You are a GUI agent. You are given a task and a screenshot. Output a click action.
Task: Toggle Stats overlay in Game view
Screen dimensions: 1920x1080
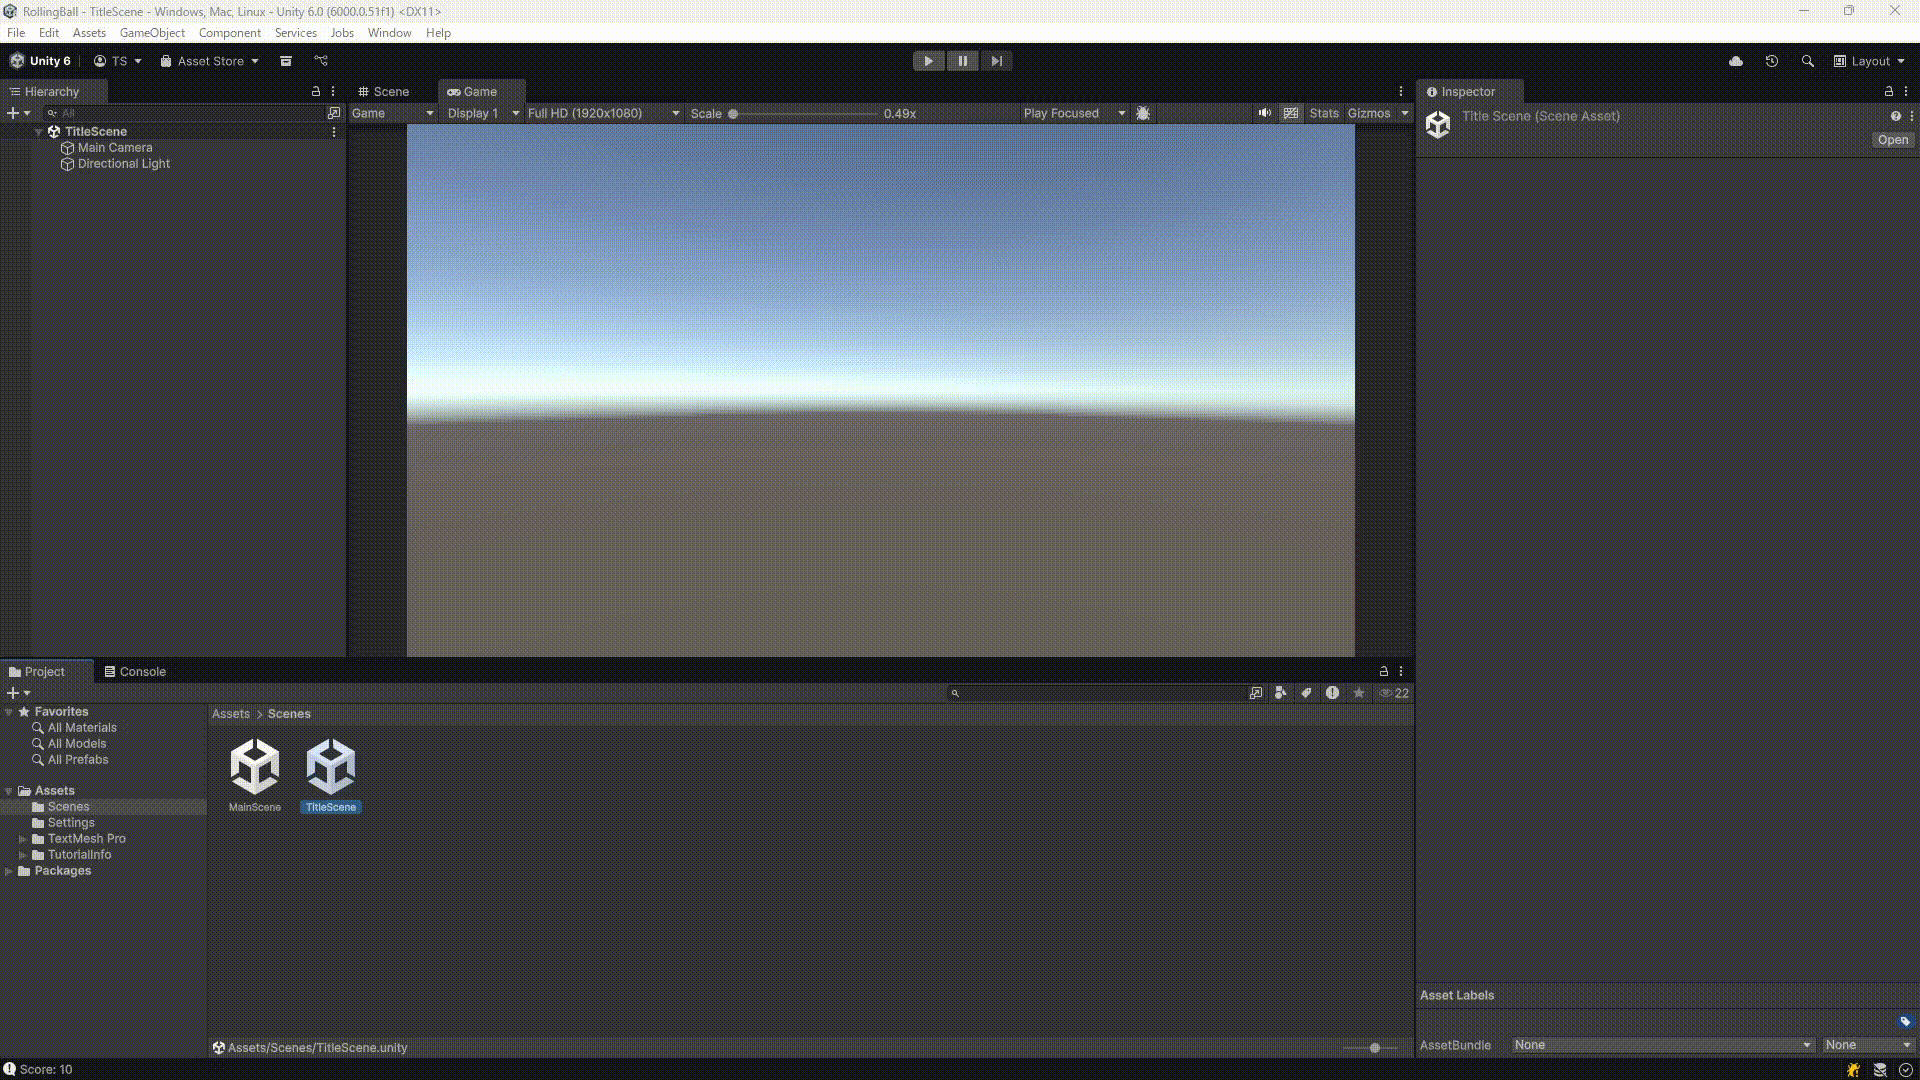[x=1323, y=113]
